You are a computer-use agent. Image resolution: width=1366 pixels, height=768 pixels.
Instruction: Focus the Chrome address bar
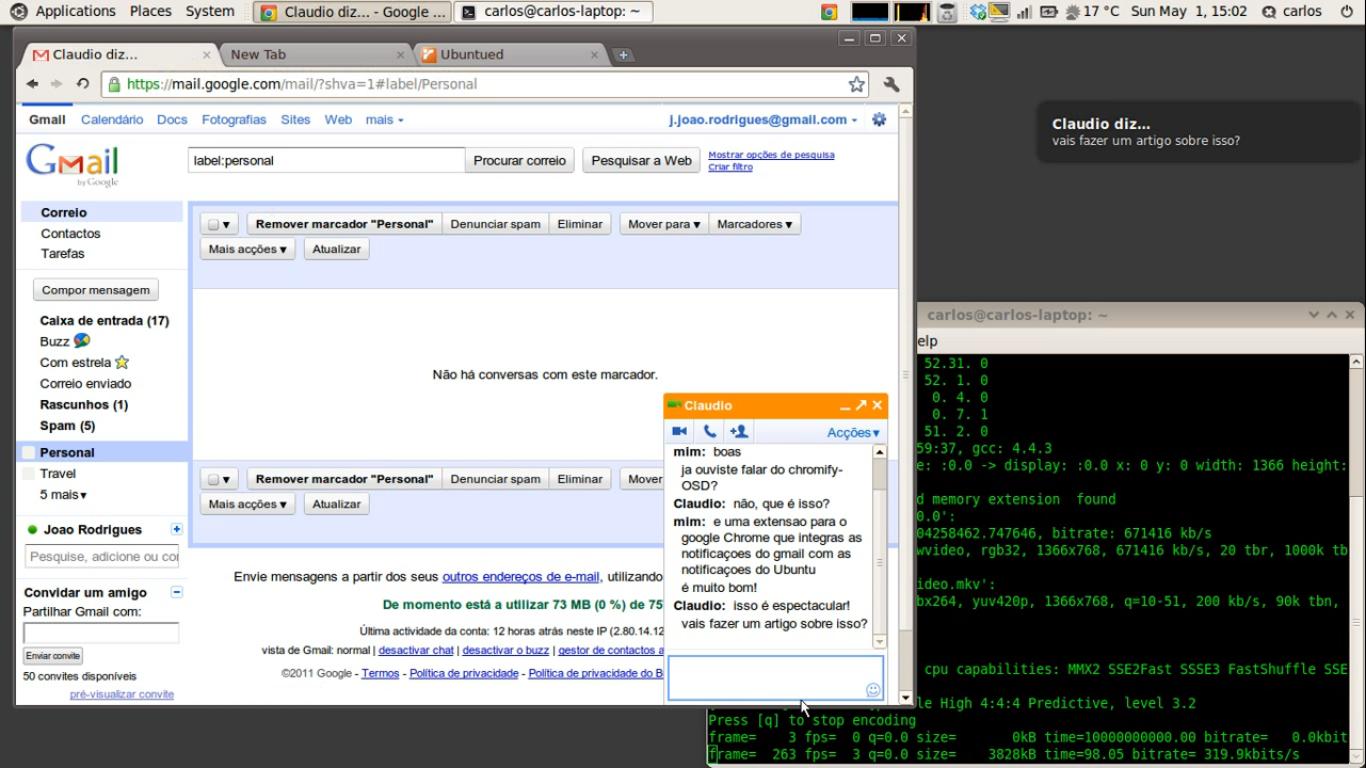[485, 84]
